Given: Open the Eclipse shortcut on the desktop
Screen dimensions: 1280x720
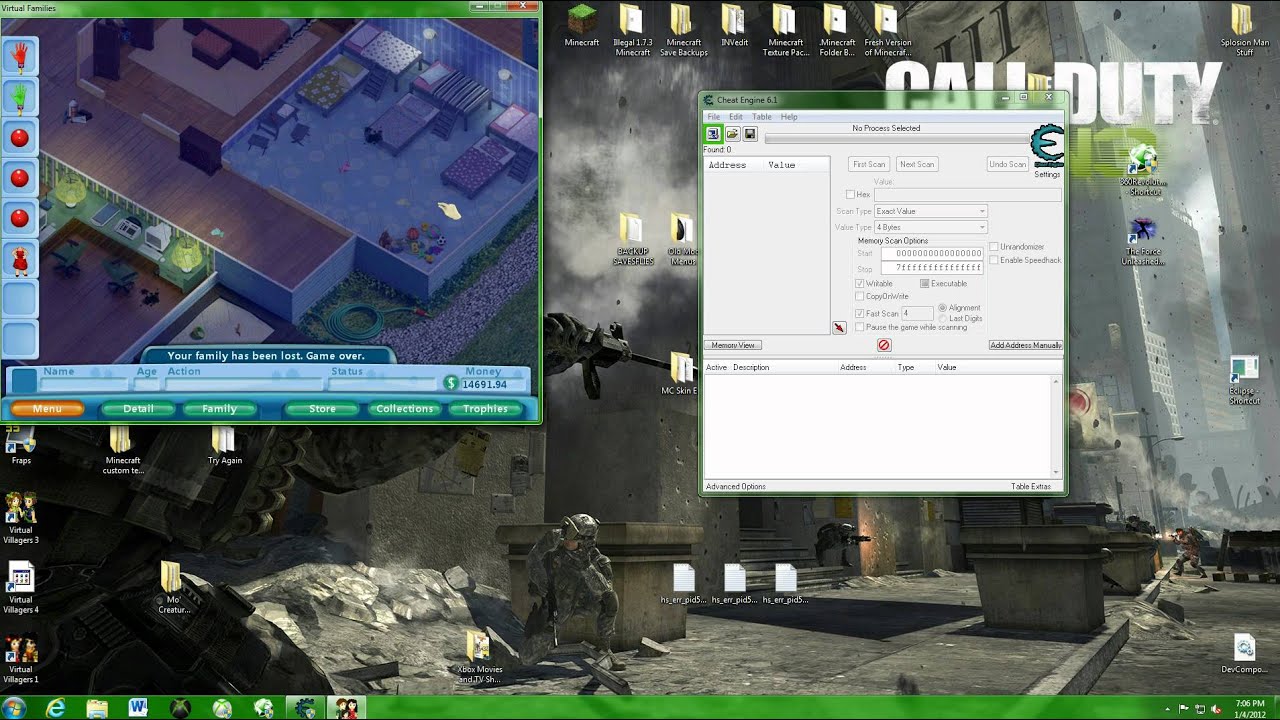Looking at the screenshot, I should 1244,381.
